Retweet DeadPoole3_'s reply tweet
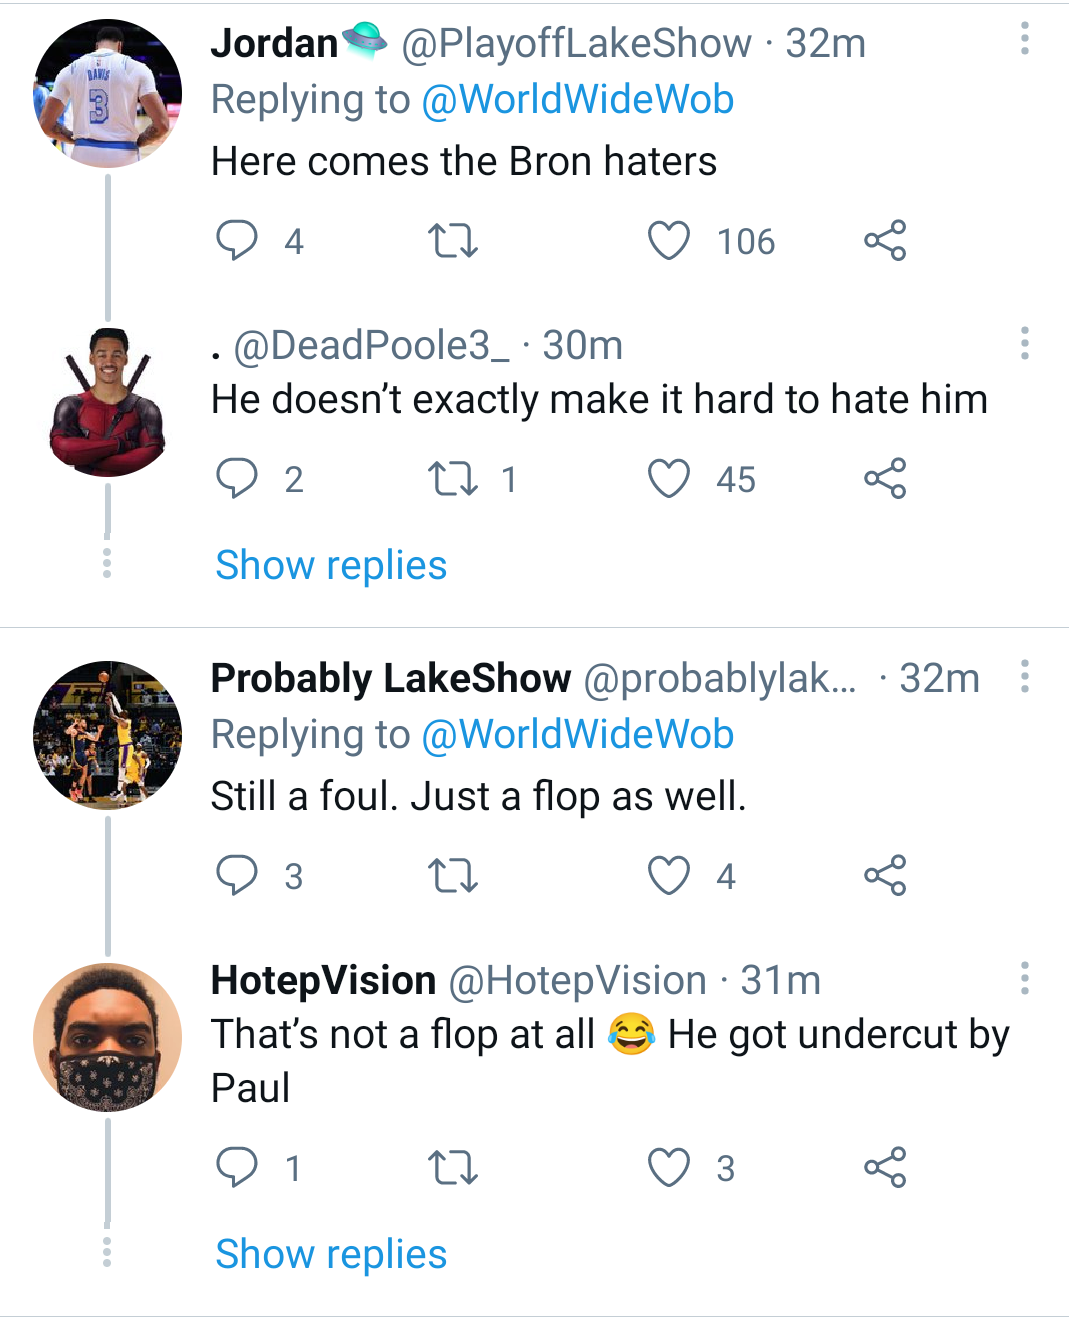Image resolution: width=1069 pixels, height=1330 pixels. tap(453, 479)
